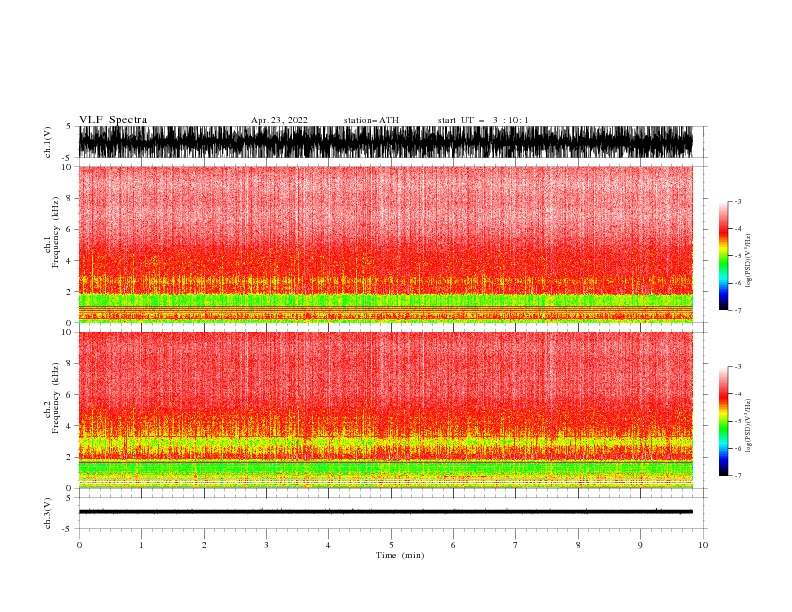Click the time axis tick label "2"
This screenshot has height=612, width=792.
[x=204, y=545]
